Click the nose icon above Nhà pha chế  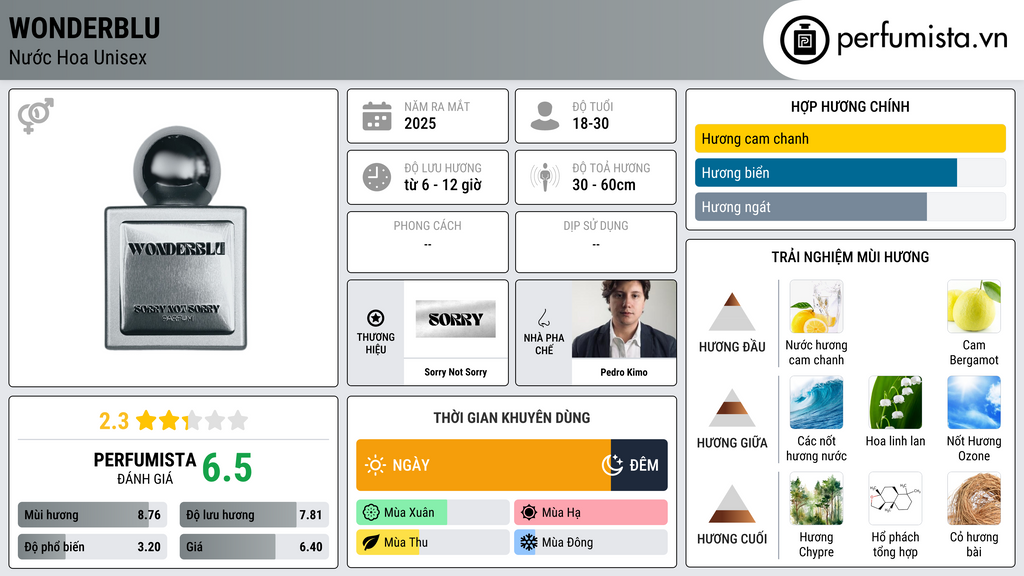(x=543, y=318)
